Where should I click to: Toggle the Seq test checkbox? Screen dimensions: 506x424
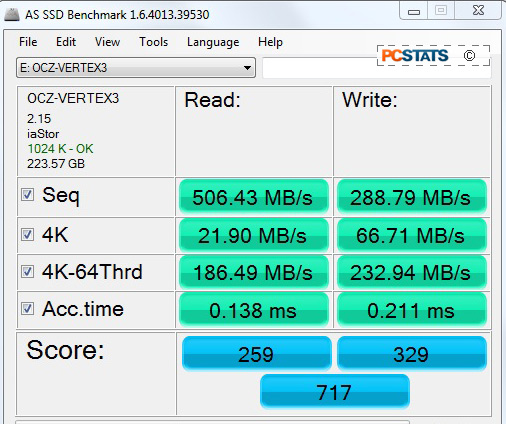tap(27, 195)
